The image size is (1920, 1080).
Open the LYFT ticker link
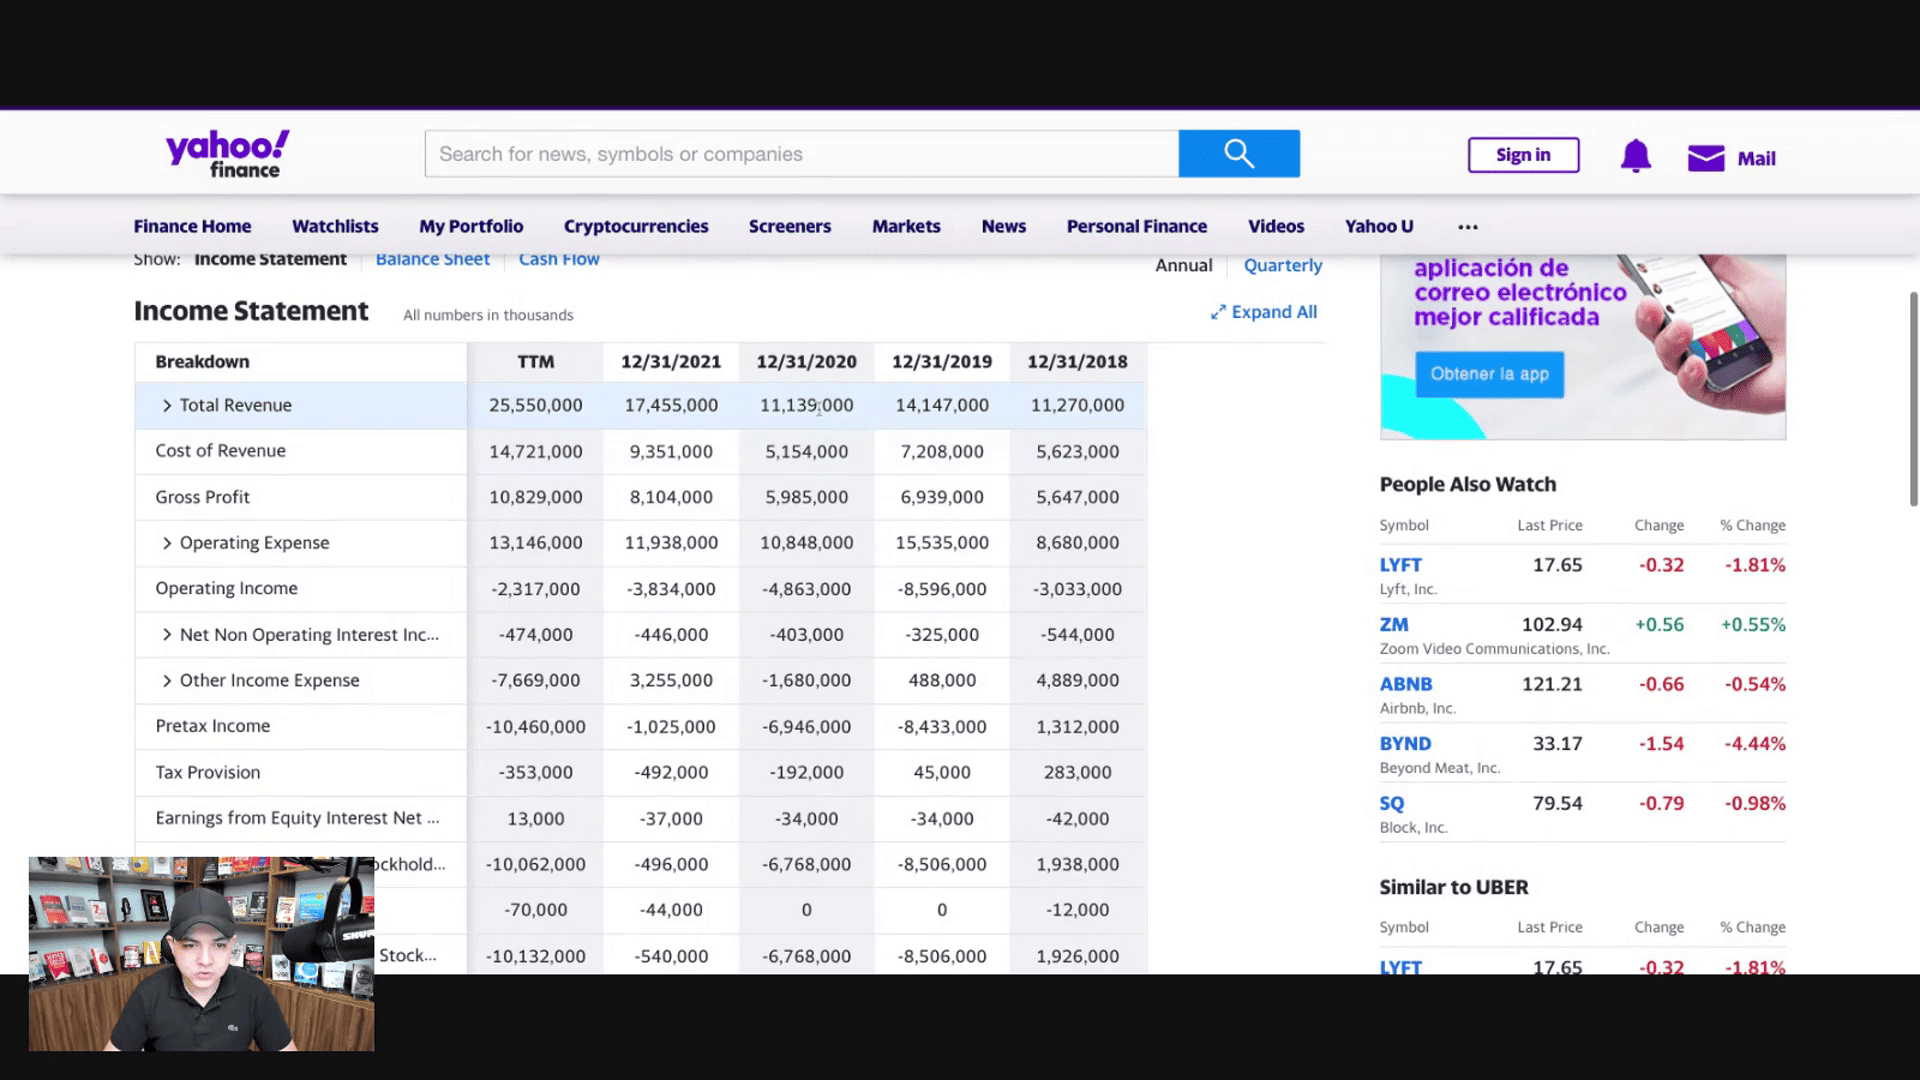tap(1400, 565)
